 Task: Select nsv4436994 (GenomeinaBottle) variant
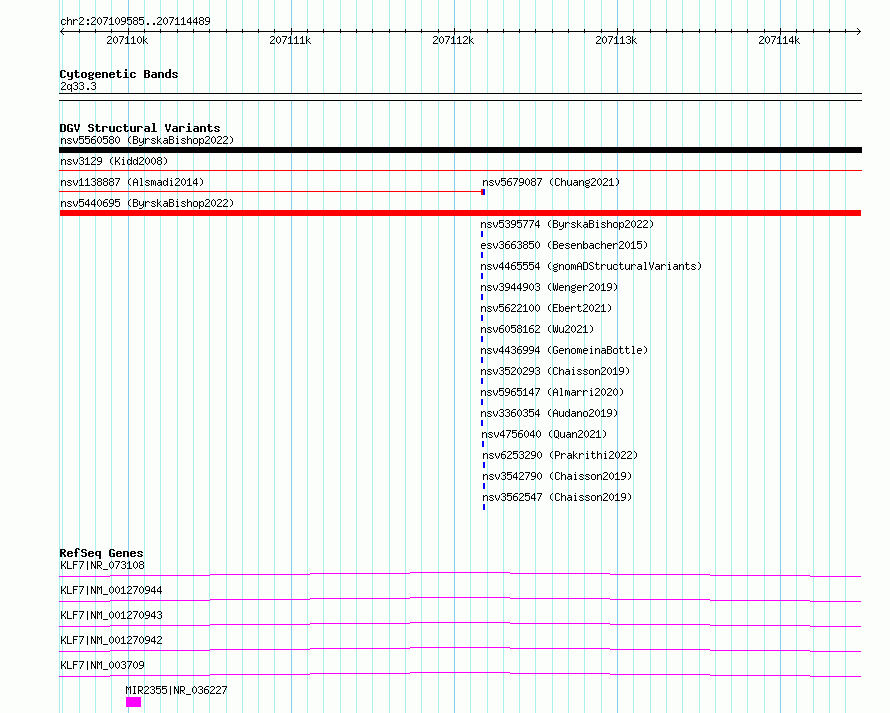pyautogui.click(x=564, y=350)
